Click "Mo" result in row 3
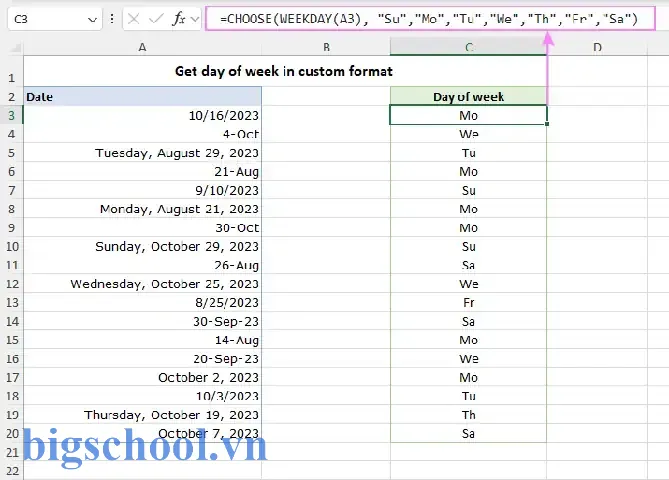 point(468,115)
